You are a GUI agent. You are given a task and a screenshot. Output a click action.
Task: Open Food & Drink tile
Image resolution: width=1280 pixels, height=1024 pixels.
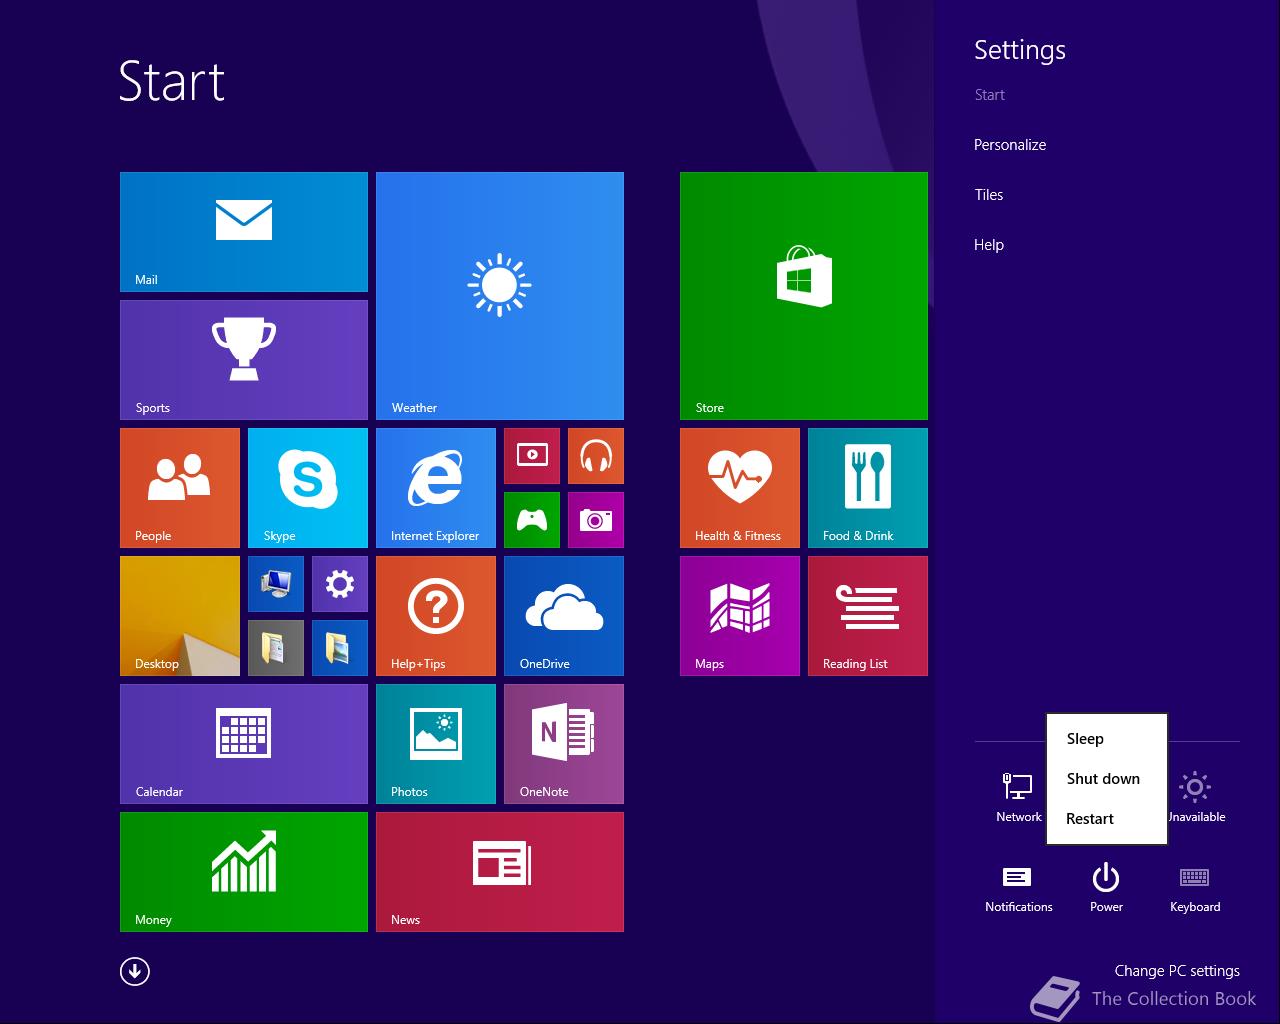pos(868,488)
